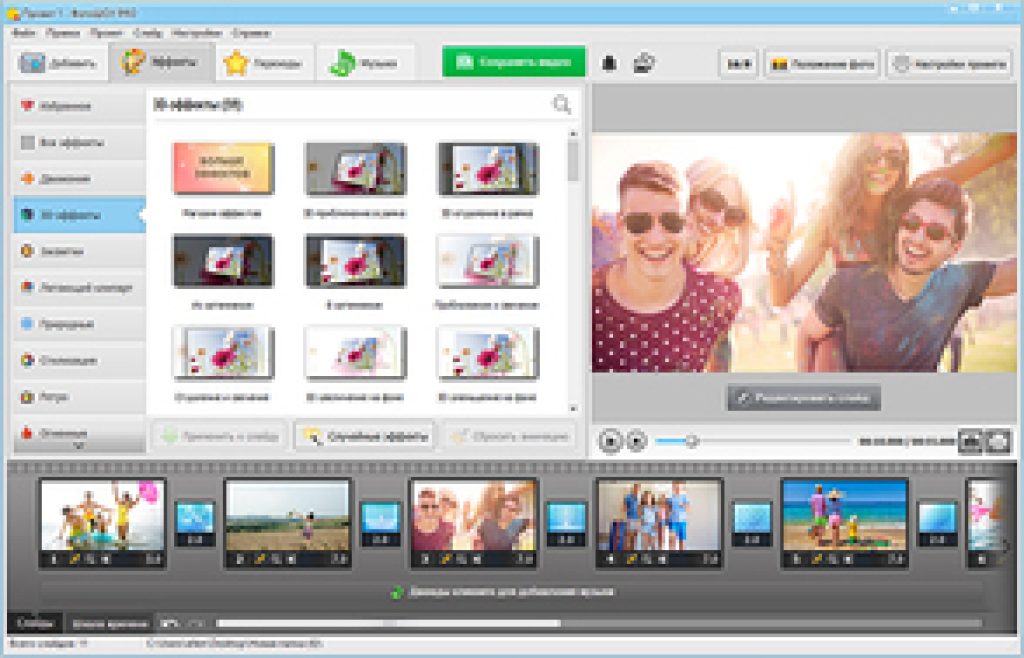
Task: Click the camera icon left of 16:9
Action: tap(643, 63)
